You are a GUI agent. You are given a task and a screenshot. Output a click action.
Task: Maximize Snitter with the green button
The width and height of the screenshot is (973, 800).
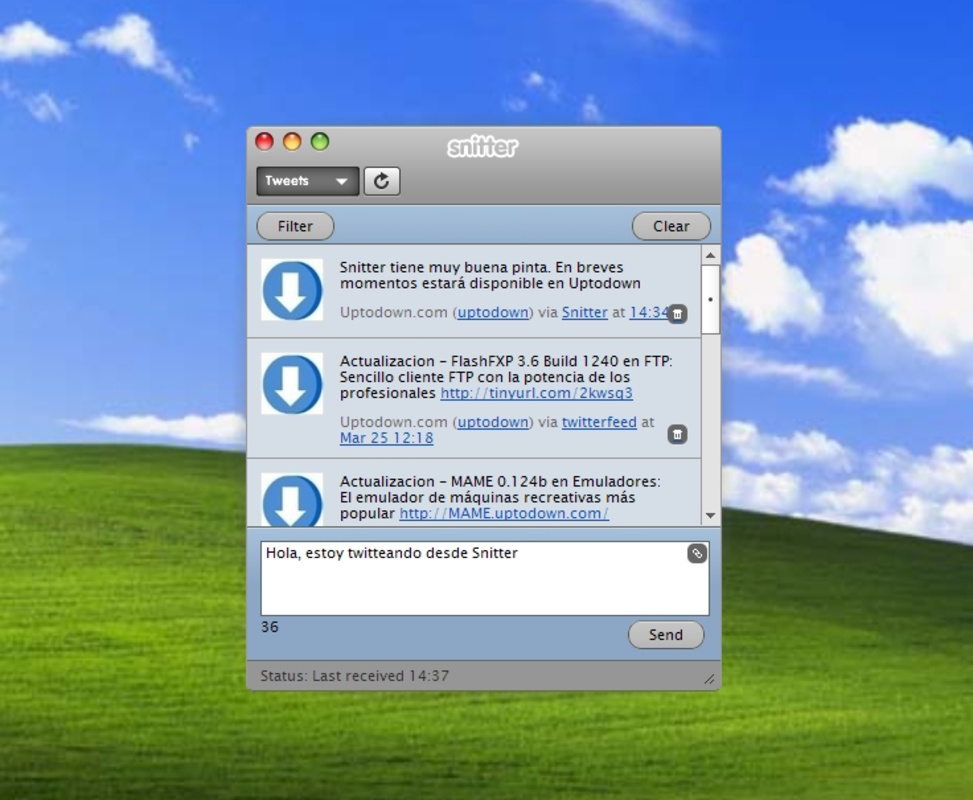pyautogui.click(x=320, y=142)
